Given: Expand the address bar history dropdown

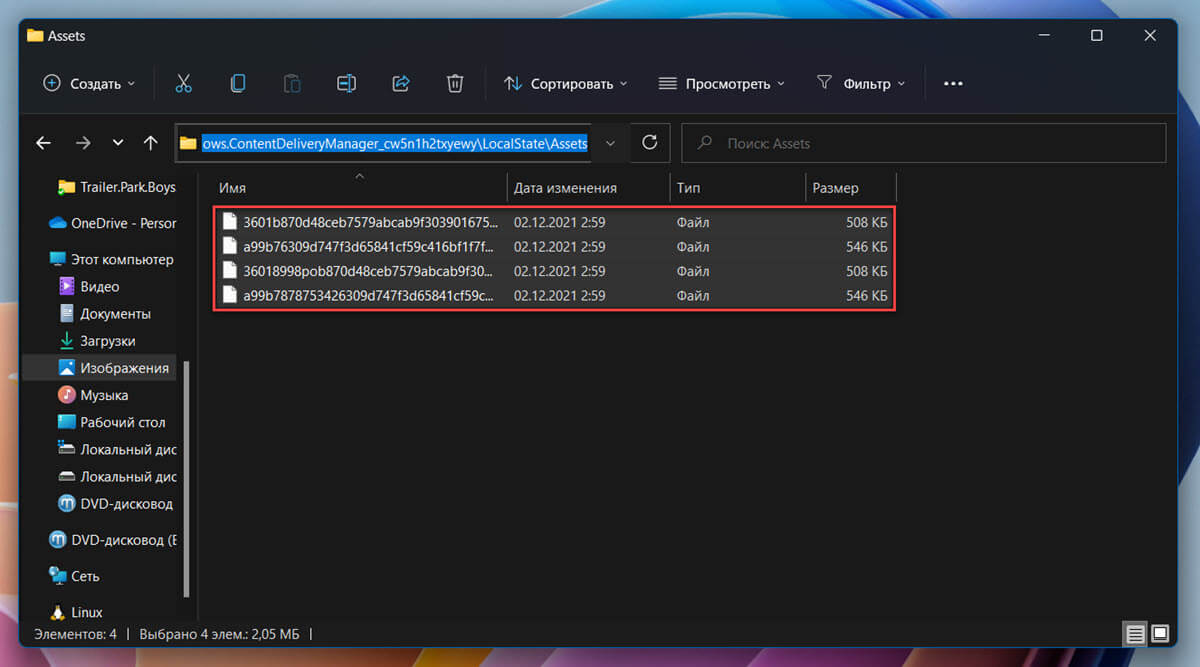Looking at the screenshot, I should click(610, 143).
